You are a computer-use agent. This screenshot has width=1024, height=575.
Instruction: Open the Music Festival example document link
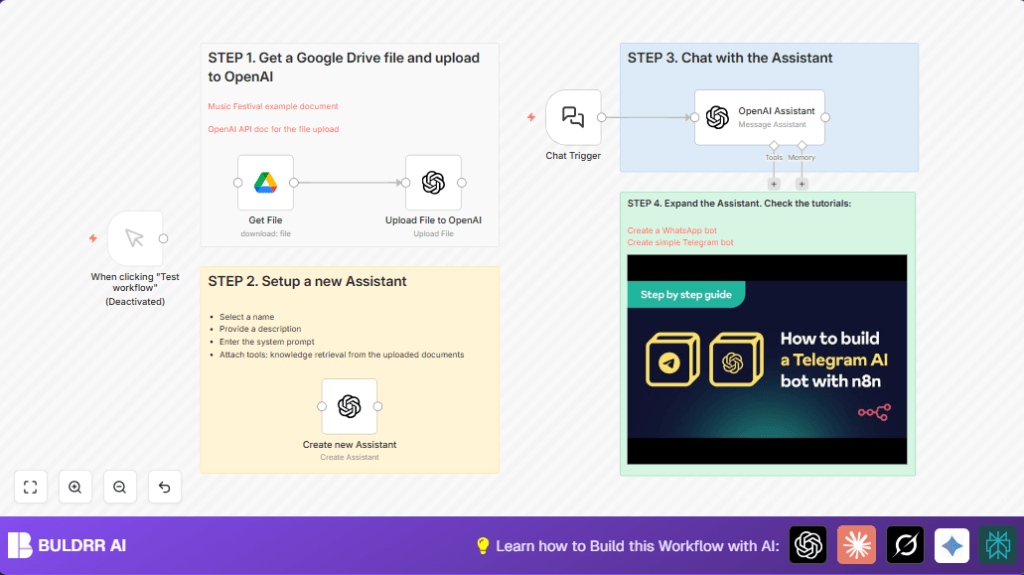[273, 106]
